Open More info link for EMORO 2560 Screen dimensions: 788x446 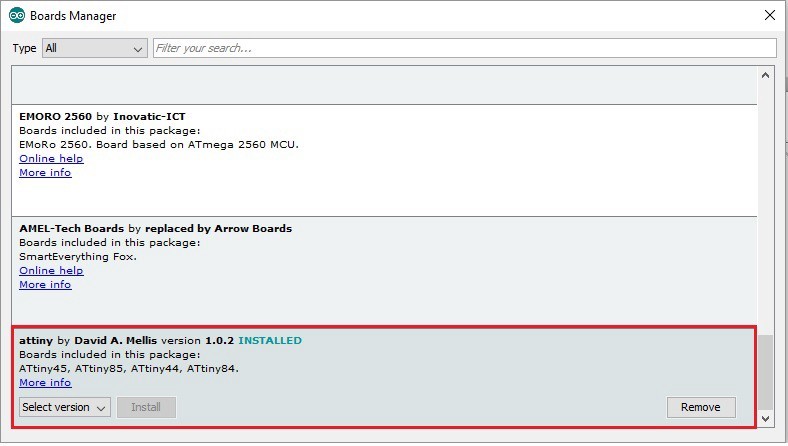(45, 172)
